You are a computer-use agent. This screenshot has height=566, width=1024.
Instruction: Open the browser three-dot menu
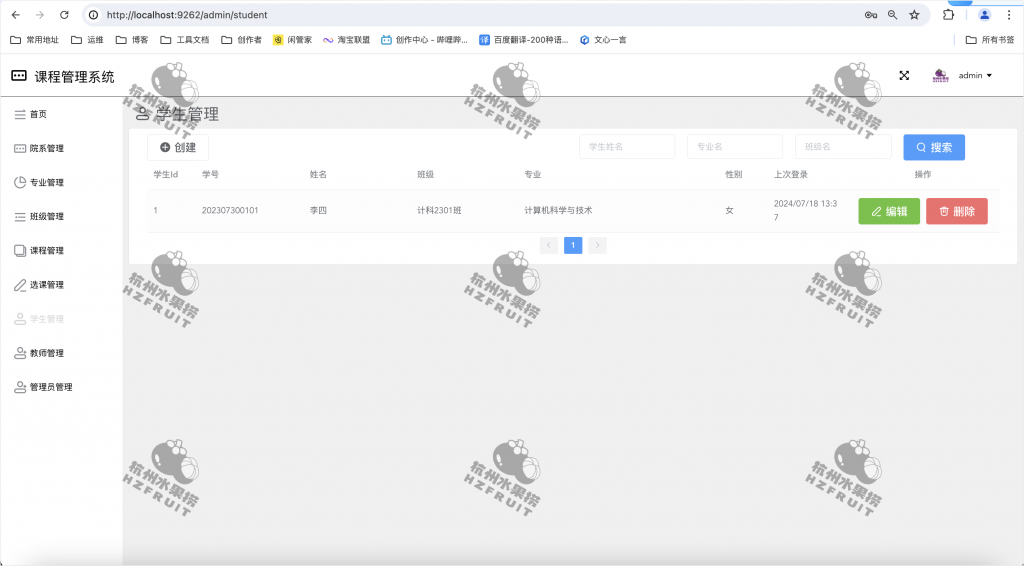coord(1009,14)
